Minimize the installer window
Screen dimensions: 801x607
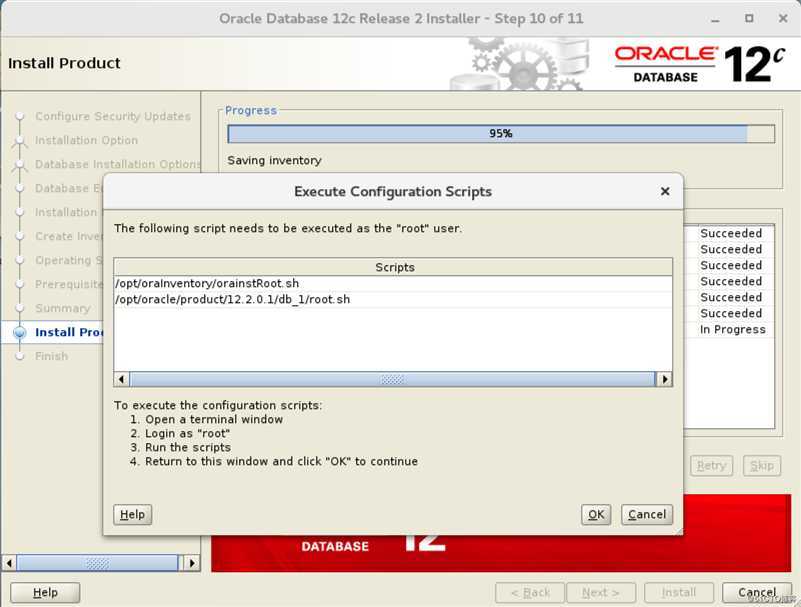point(715,19)
